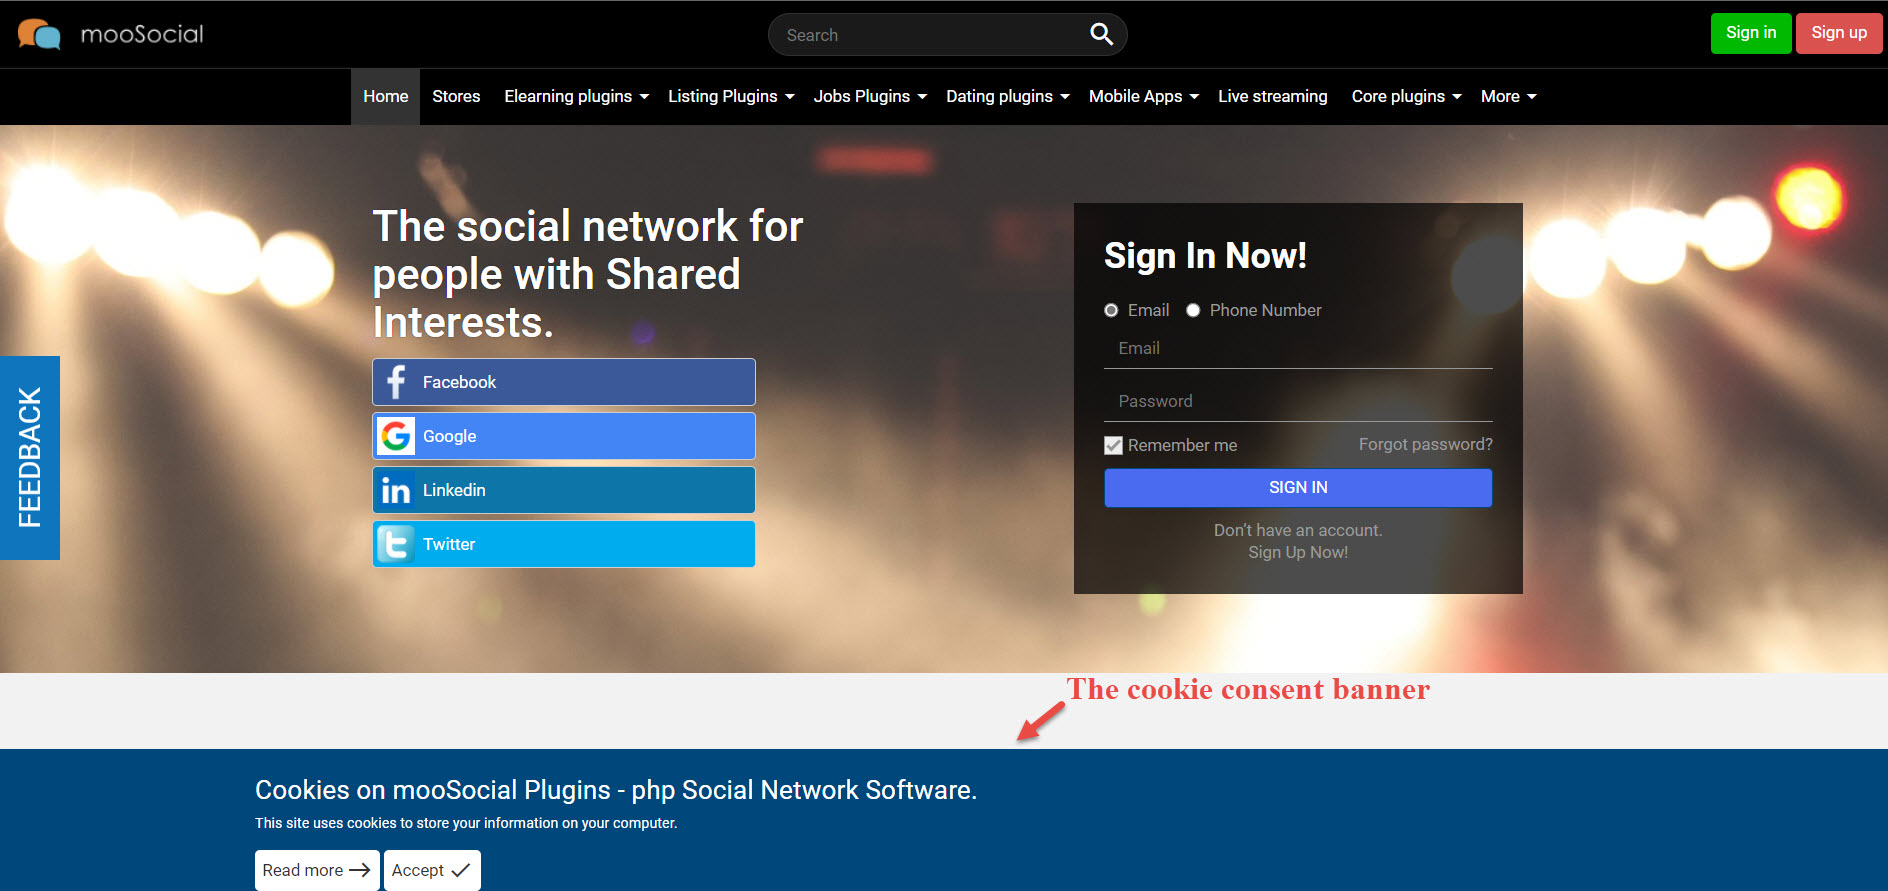Open the Forgot password? link

tap(1425, 444)
